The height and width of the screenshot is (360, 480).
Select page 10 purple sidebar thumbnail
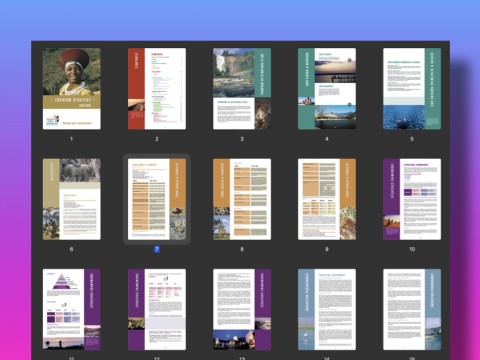pos(412,199)
